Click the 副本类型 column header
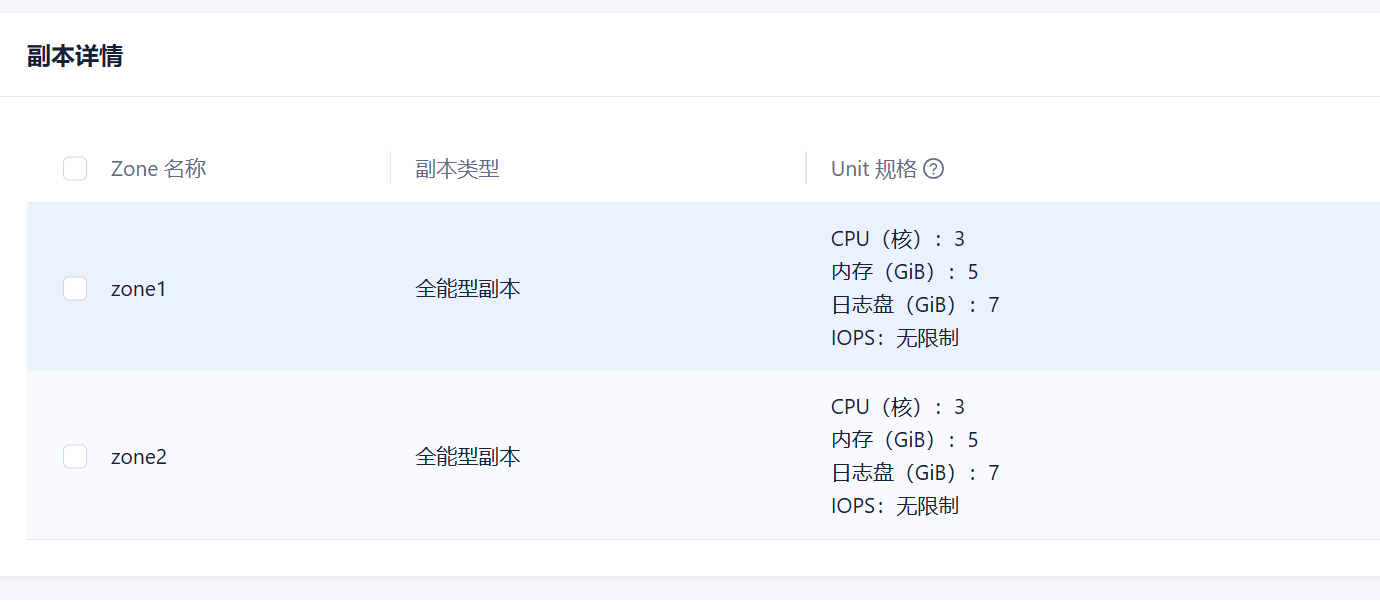The image size is (1380, 603). click(457, 169)
